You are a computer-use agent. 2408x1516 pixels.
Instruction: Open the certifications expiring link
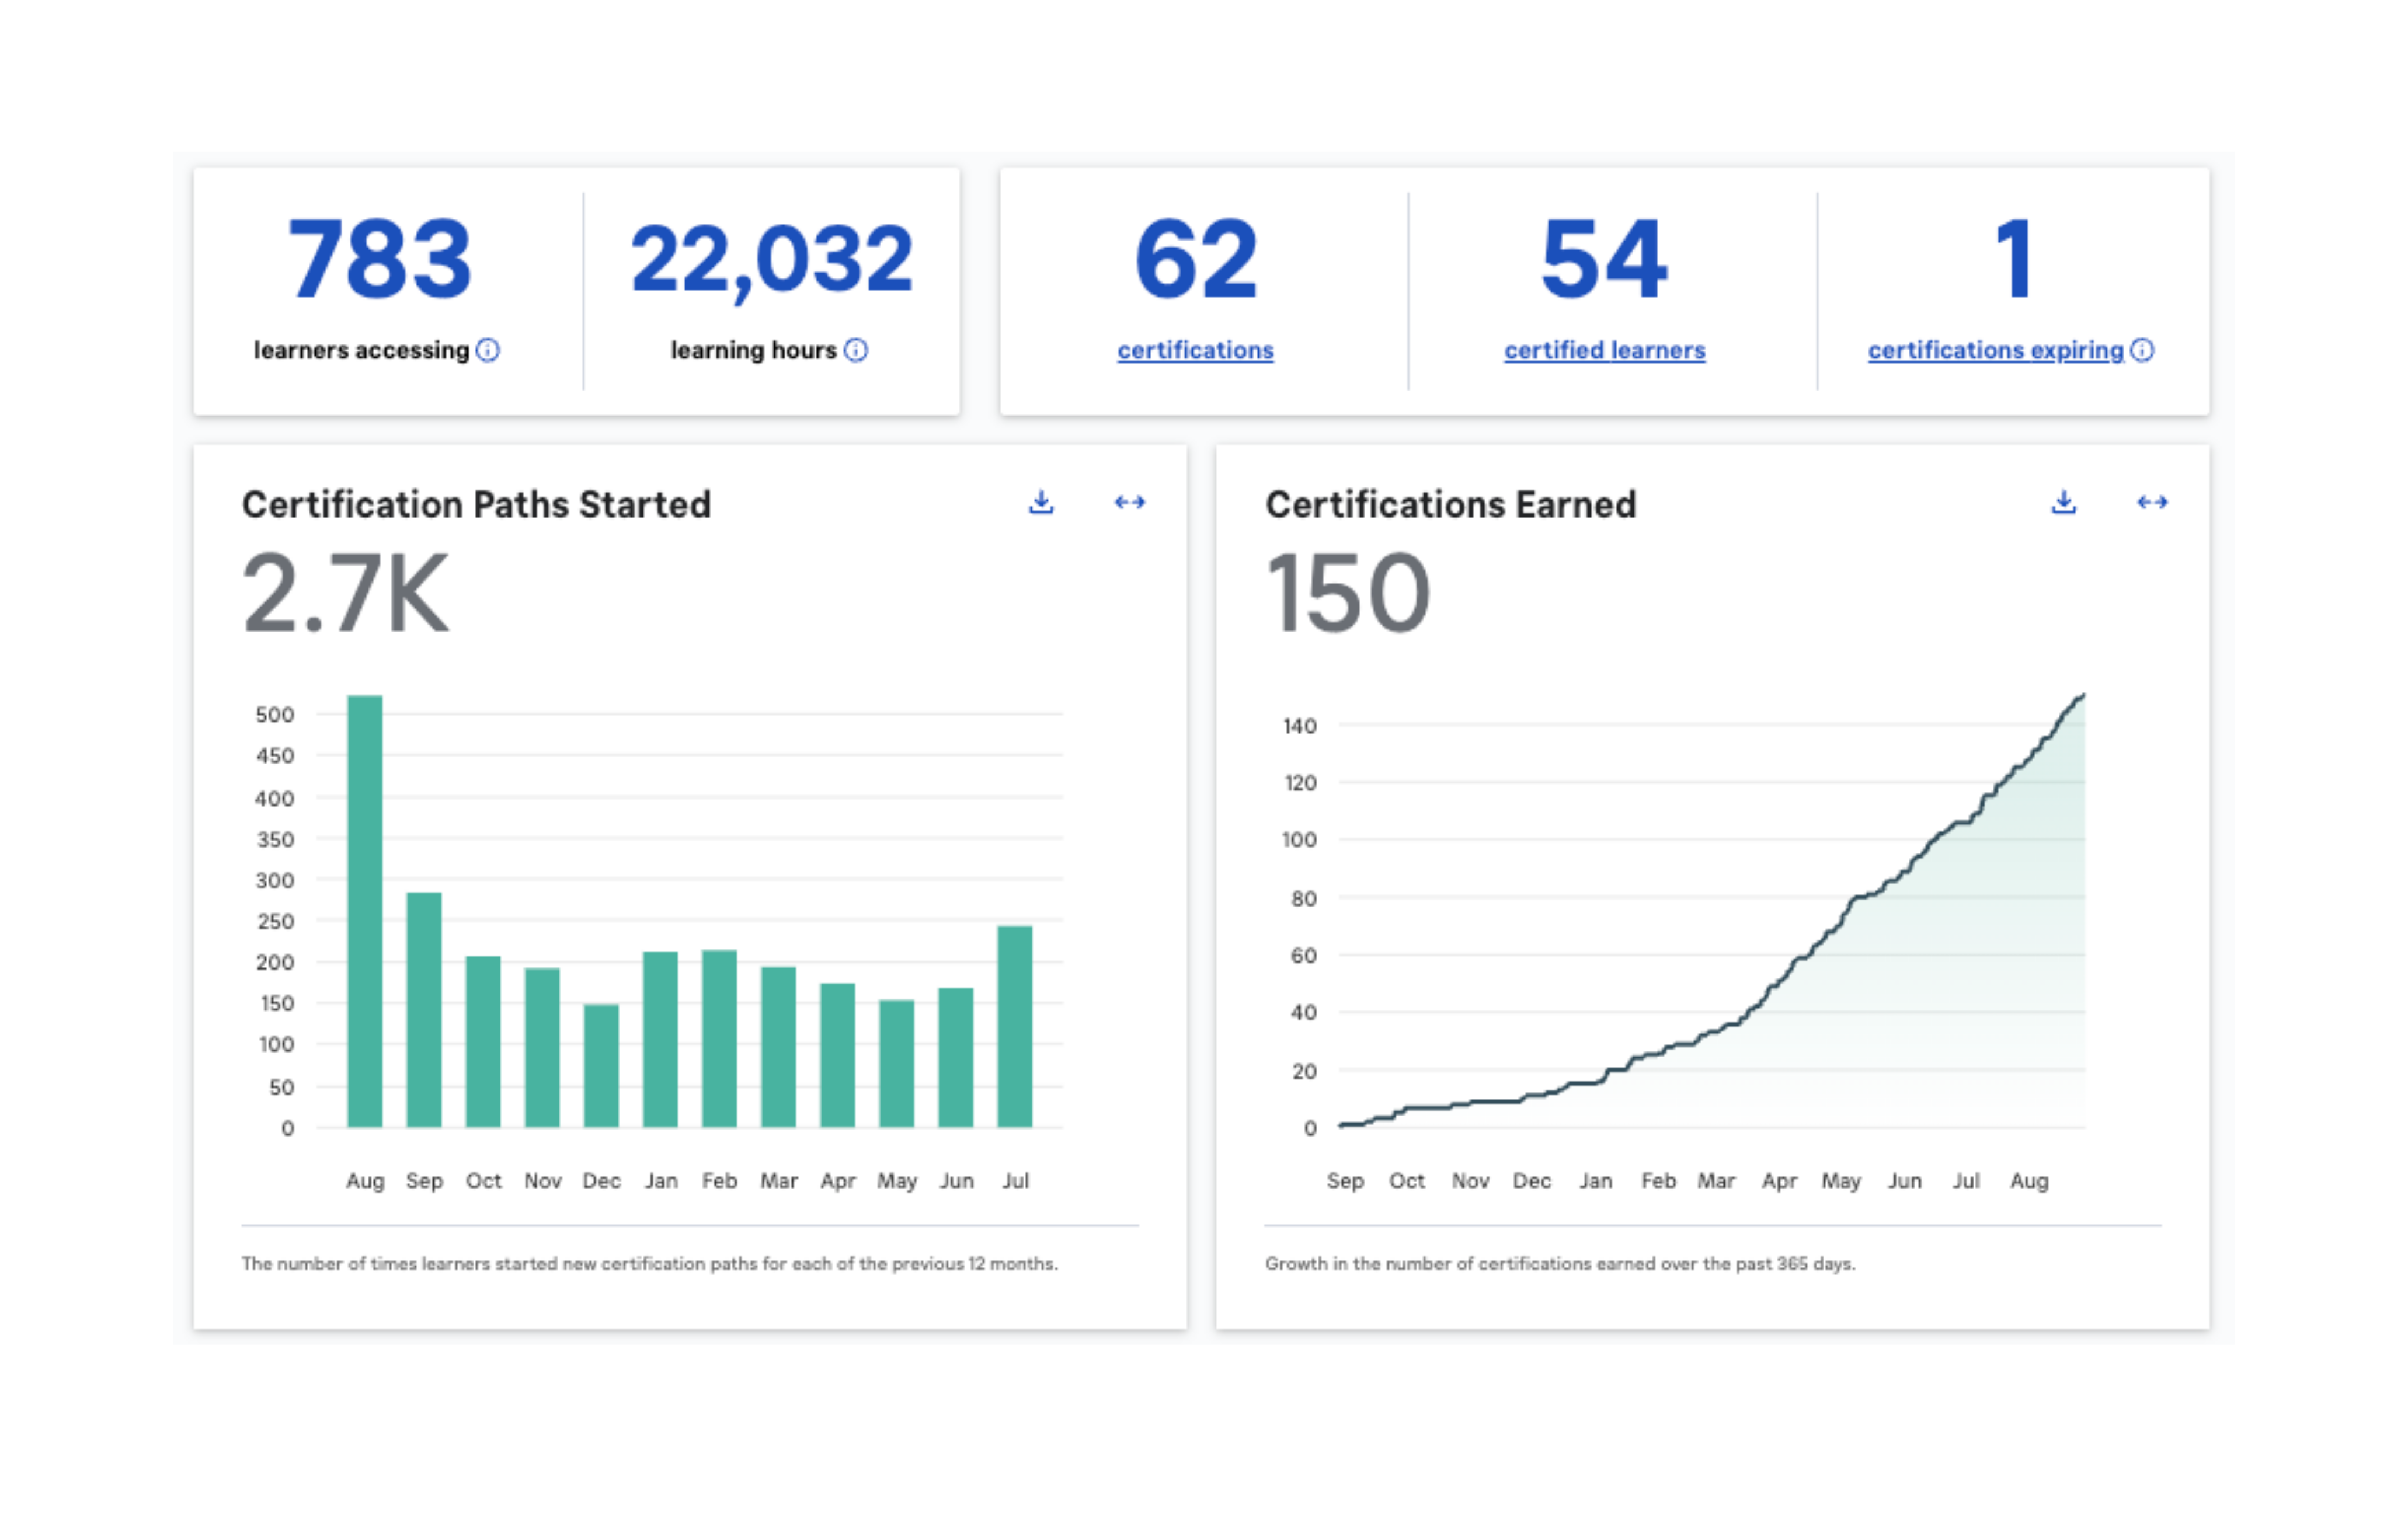1996,350
